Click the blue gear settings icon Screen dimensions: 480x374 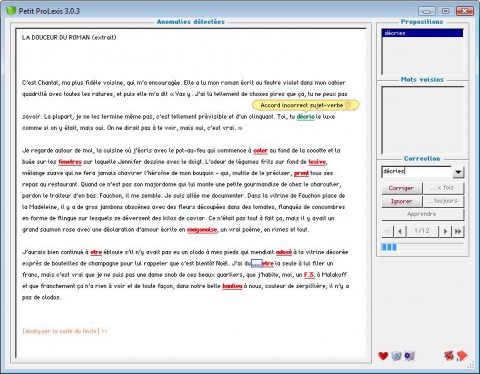tap(409, 356)
